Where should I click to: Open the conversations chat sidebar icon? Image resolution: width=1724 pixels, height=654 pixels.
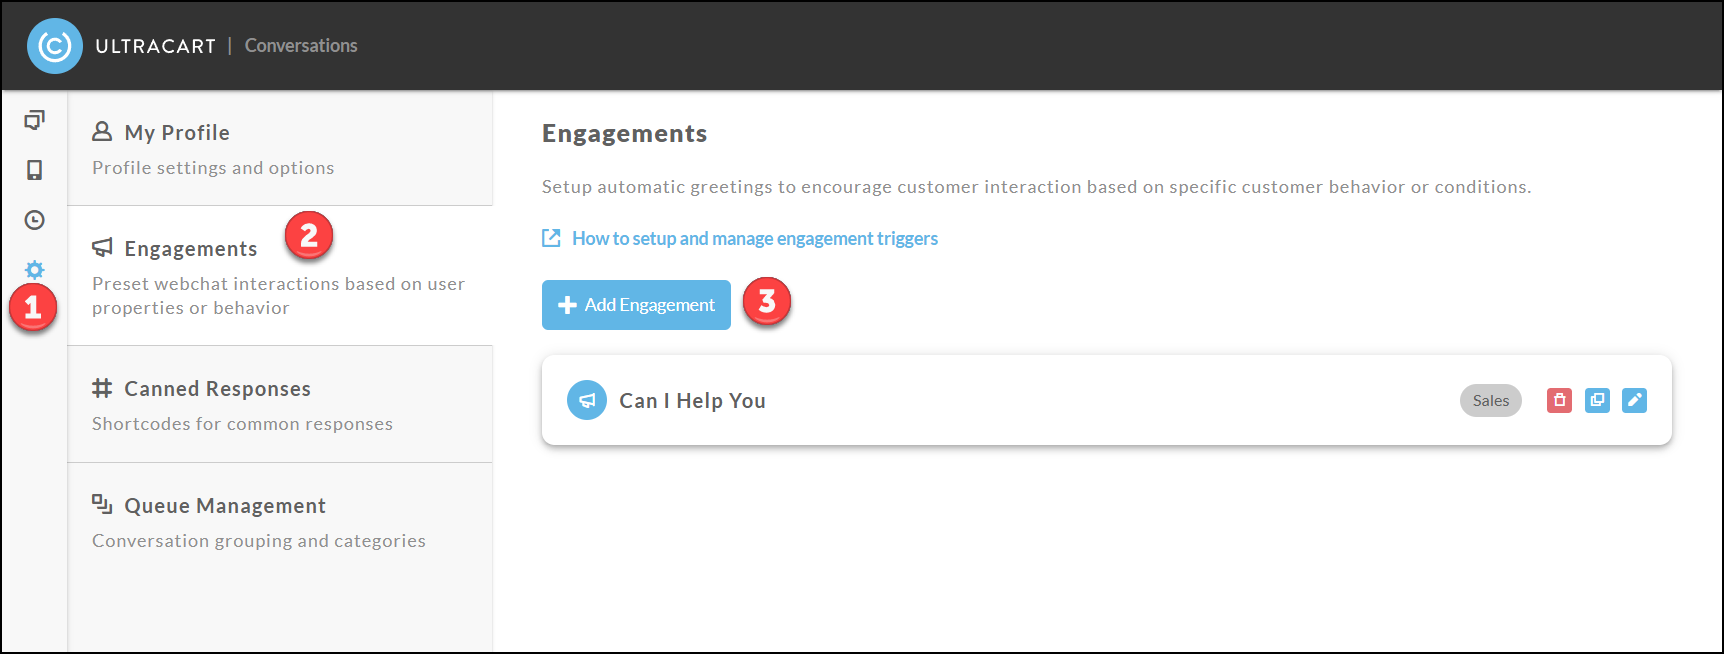35,120
